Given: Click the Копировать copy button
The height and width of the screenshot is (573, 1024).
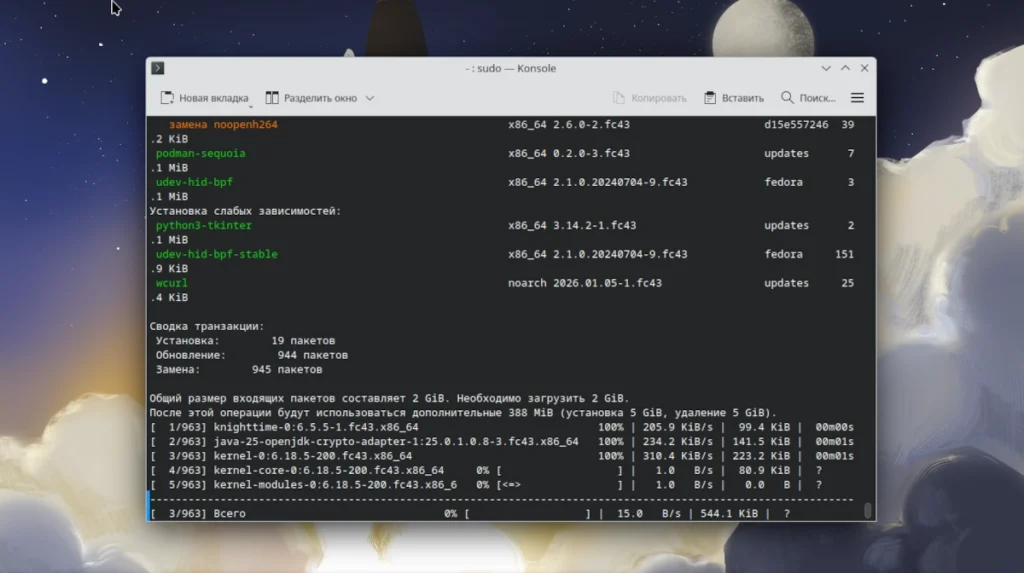Looking at the screenshot, I should [650, 98].
